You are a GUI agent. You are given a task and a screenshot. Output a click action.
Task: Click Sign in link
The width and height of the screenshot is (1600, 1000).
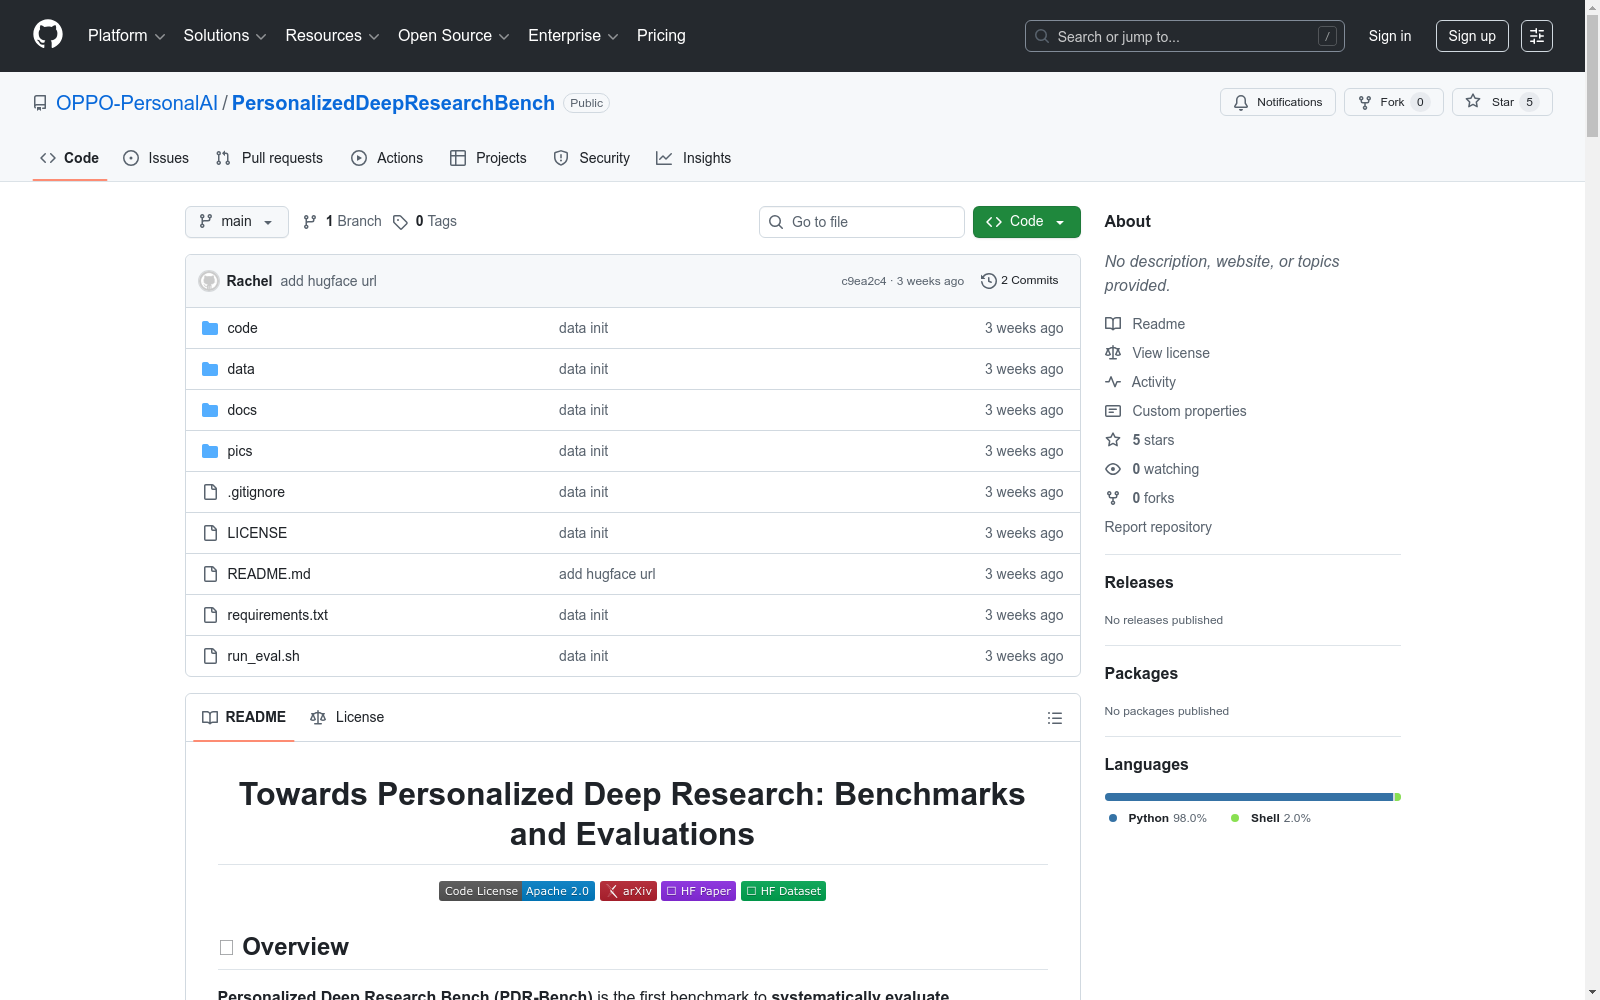(1390, 36)
